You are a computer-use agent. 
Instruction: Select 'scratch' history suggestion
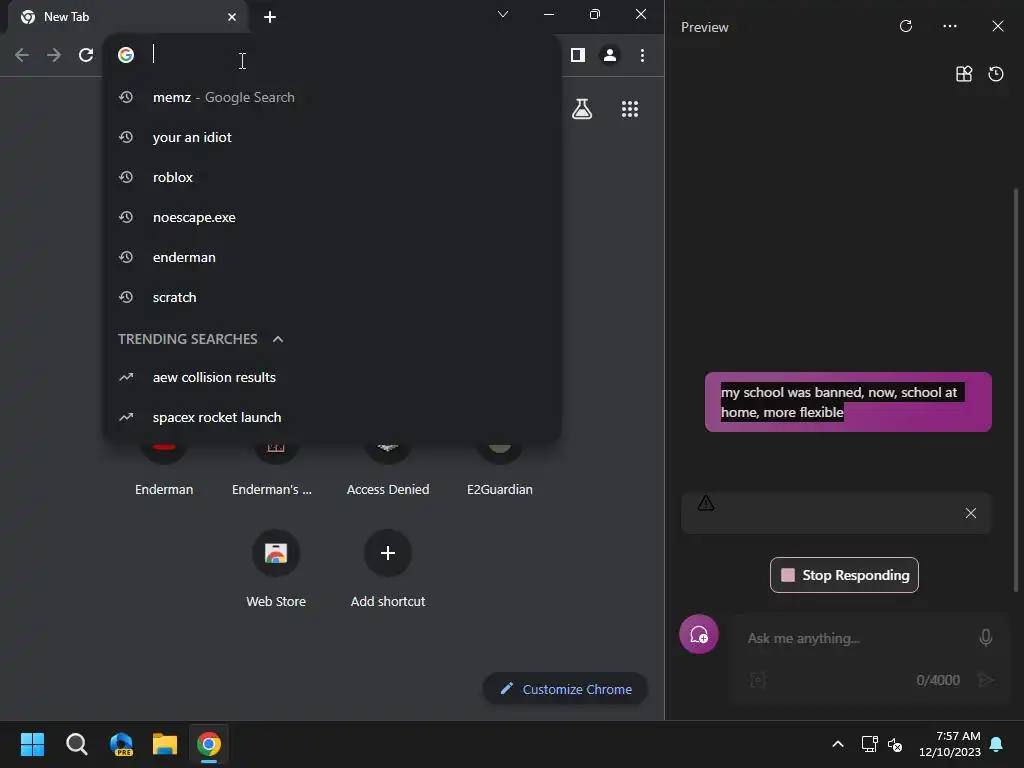point(332,297)
